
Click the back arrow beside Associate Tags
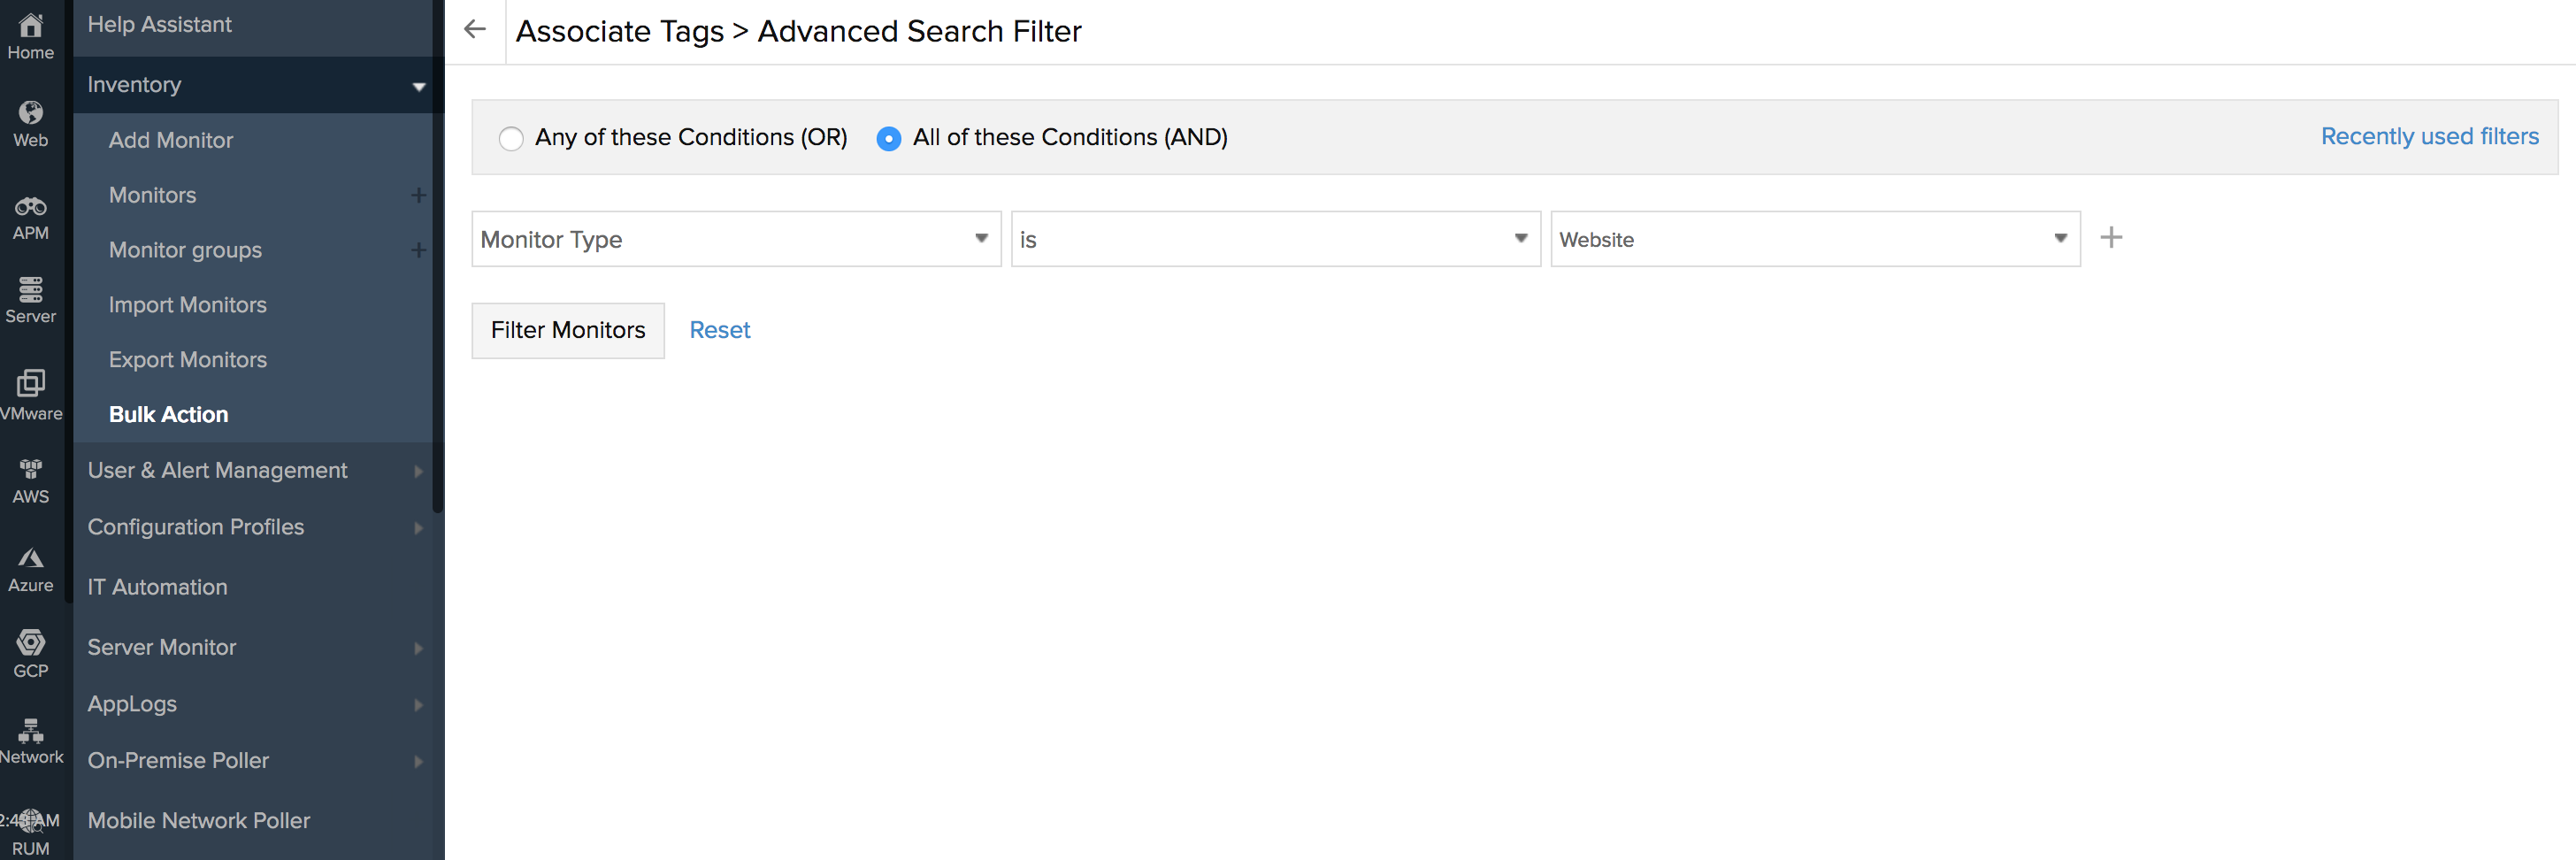[x=475, y=30]
